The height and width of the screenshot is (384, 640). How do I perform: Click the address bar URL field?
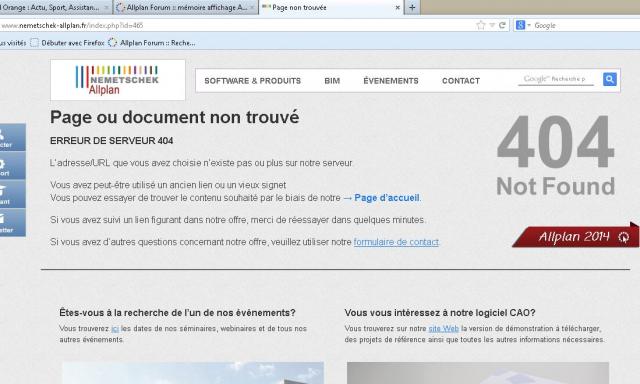click(x=237, y=25)
